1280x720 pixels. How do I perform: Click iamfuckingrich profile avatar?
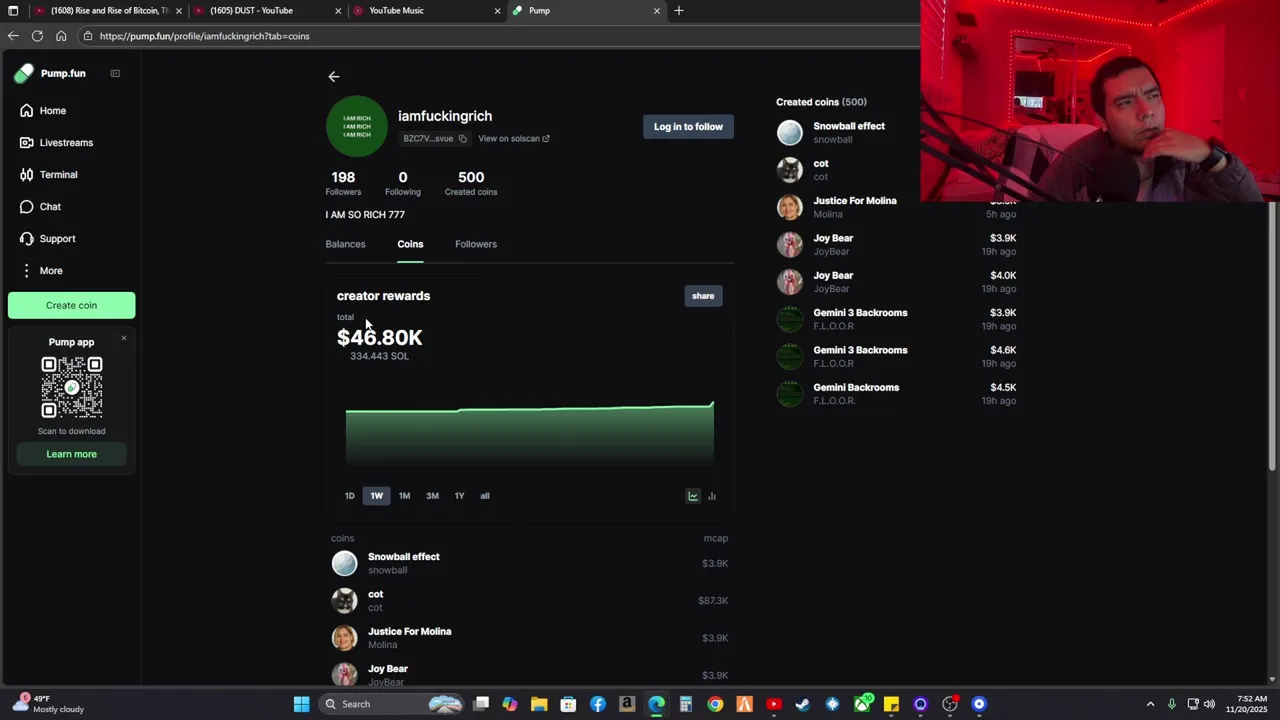tap(356, 126)
